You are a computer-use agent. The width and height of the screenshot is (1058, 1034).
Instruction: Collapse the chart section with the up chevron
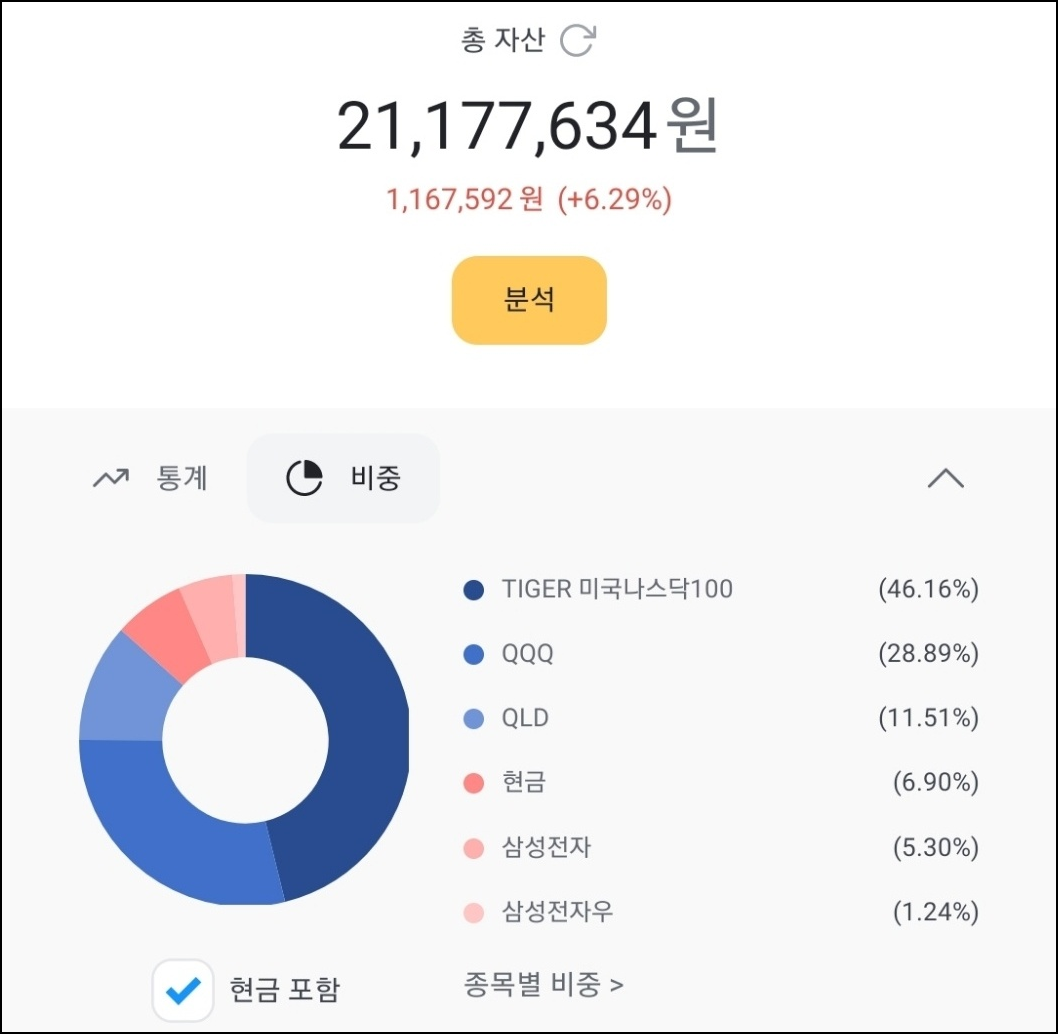click(x=945, y=478)
